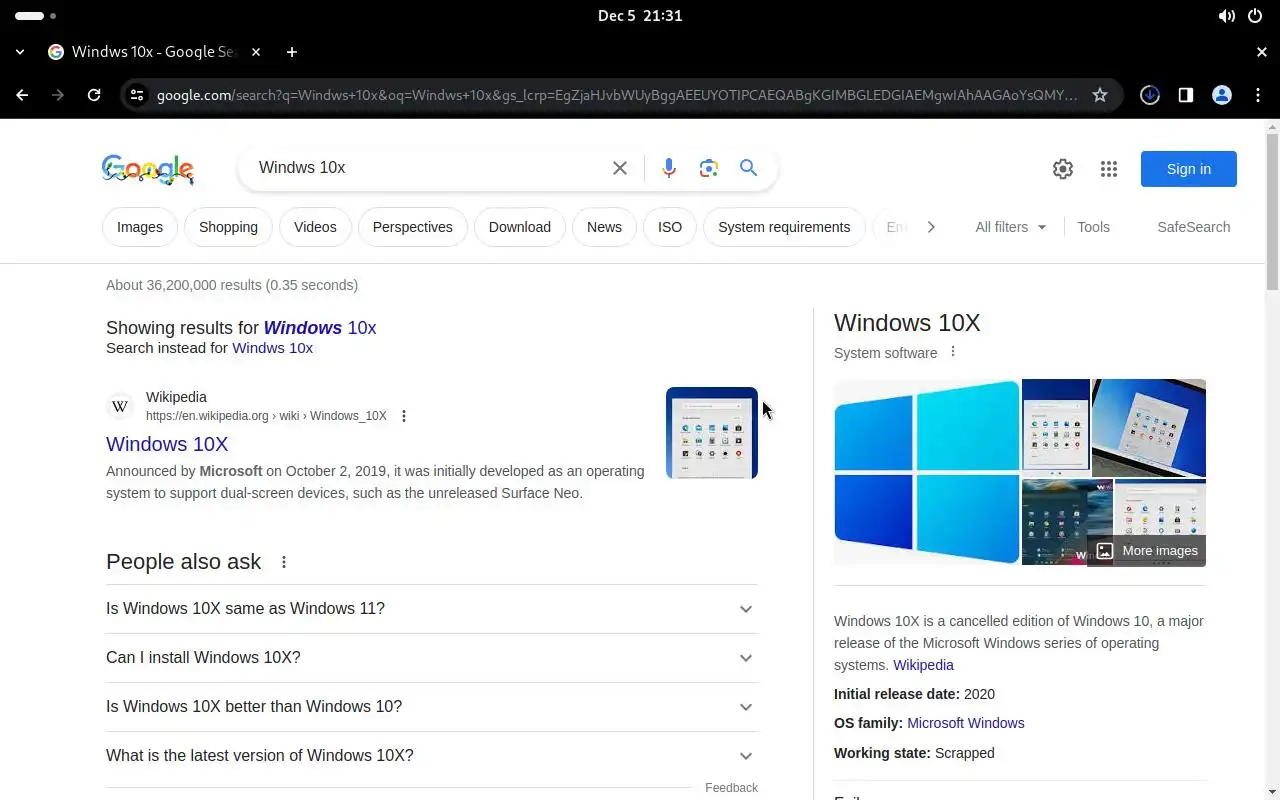Open People also ask three-dot menu
Image resolution: width=1280 pixels, height=800 pixels.
[x=284, y=562]
